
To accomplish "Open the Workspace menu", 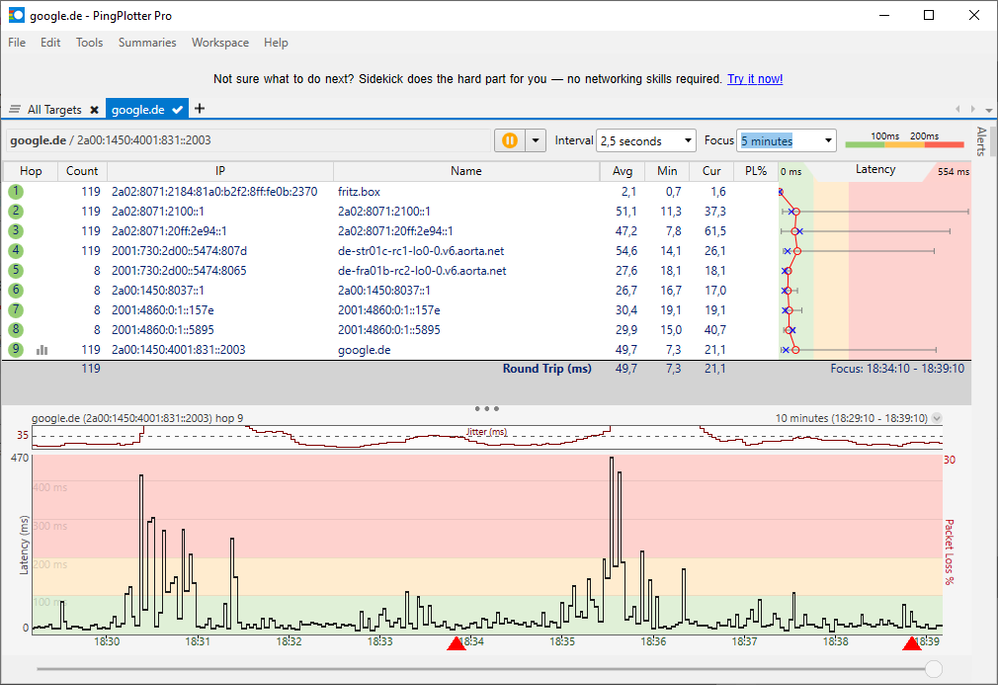I will [220, 43].
